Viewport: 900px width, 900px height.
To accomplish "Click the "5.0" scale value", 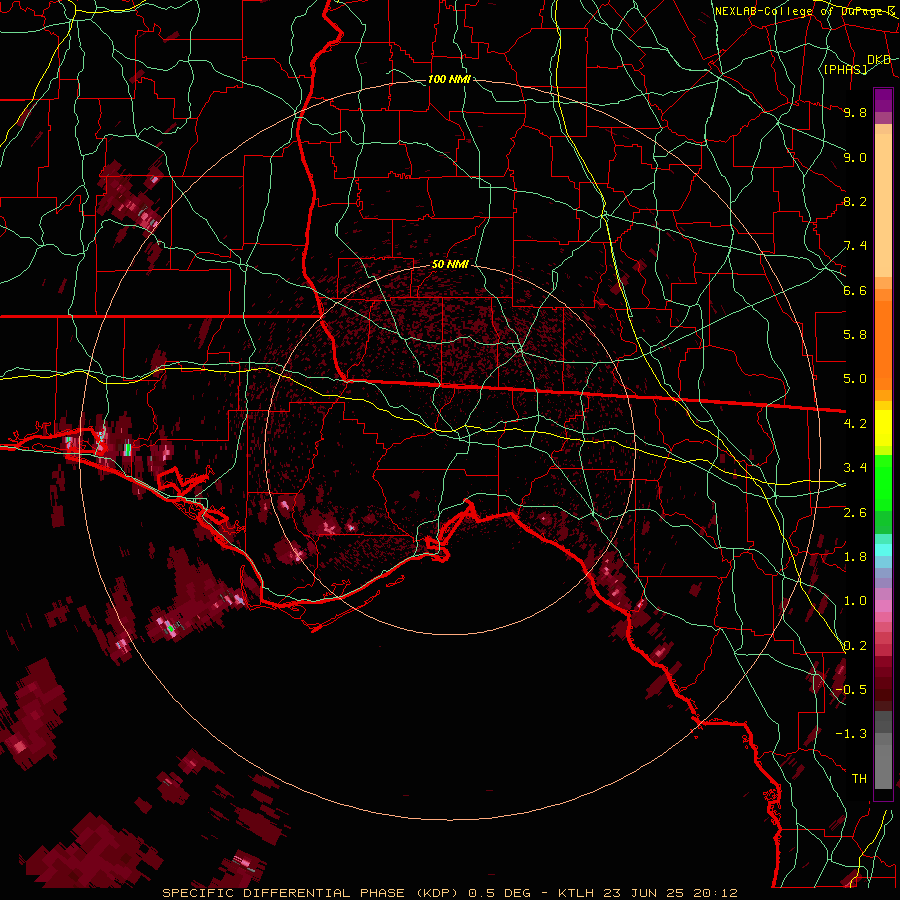I will click(x=855, y=379).
